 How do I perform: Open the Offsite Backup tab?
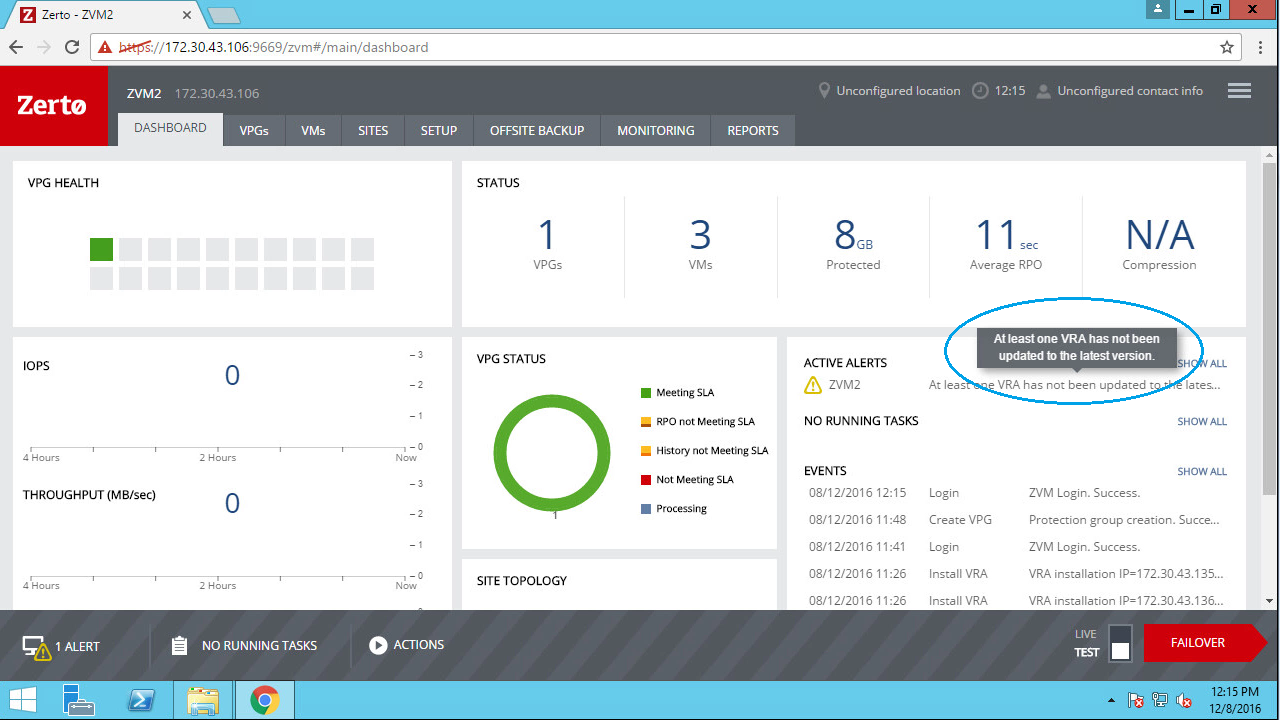(536, 131)
